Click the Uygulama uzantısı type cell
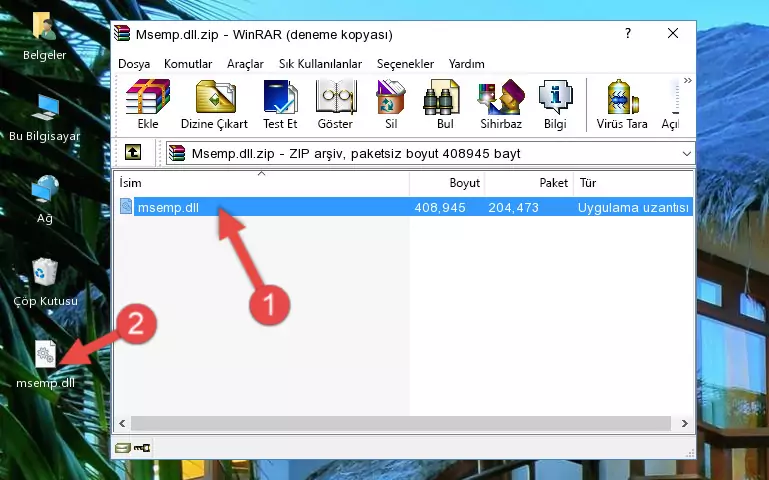 (633, 207)
